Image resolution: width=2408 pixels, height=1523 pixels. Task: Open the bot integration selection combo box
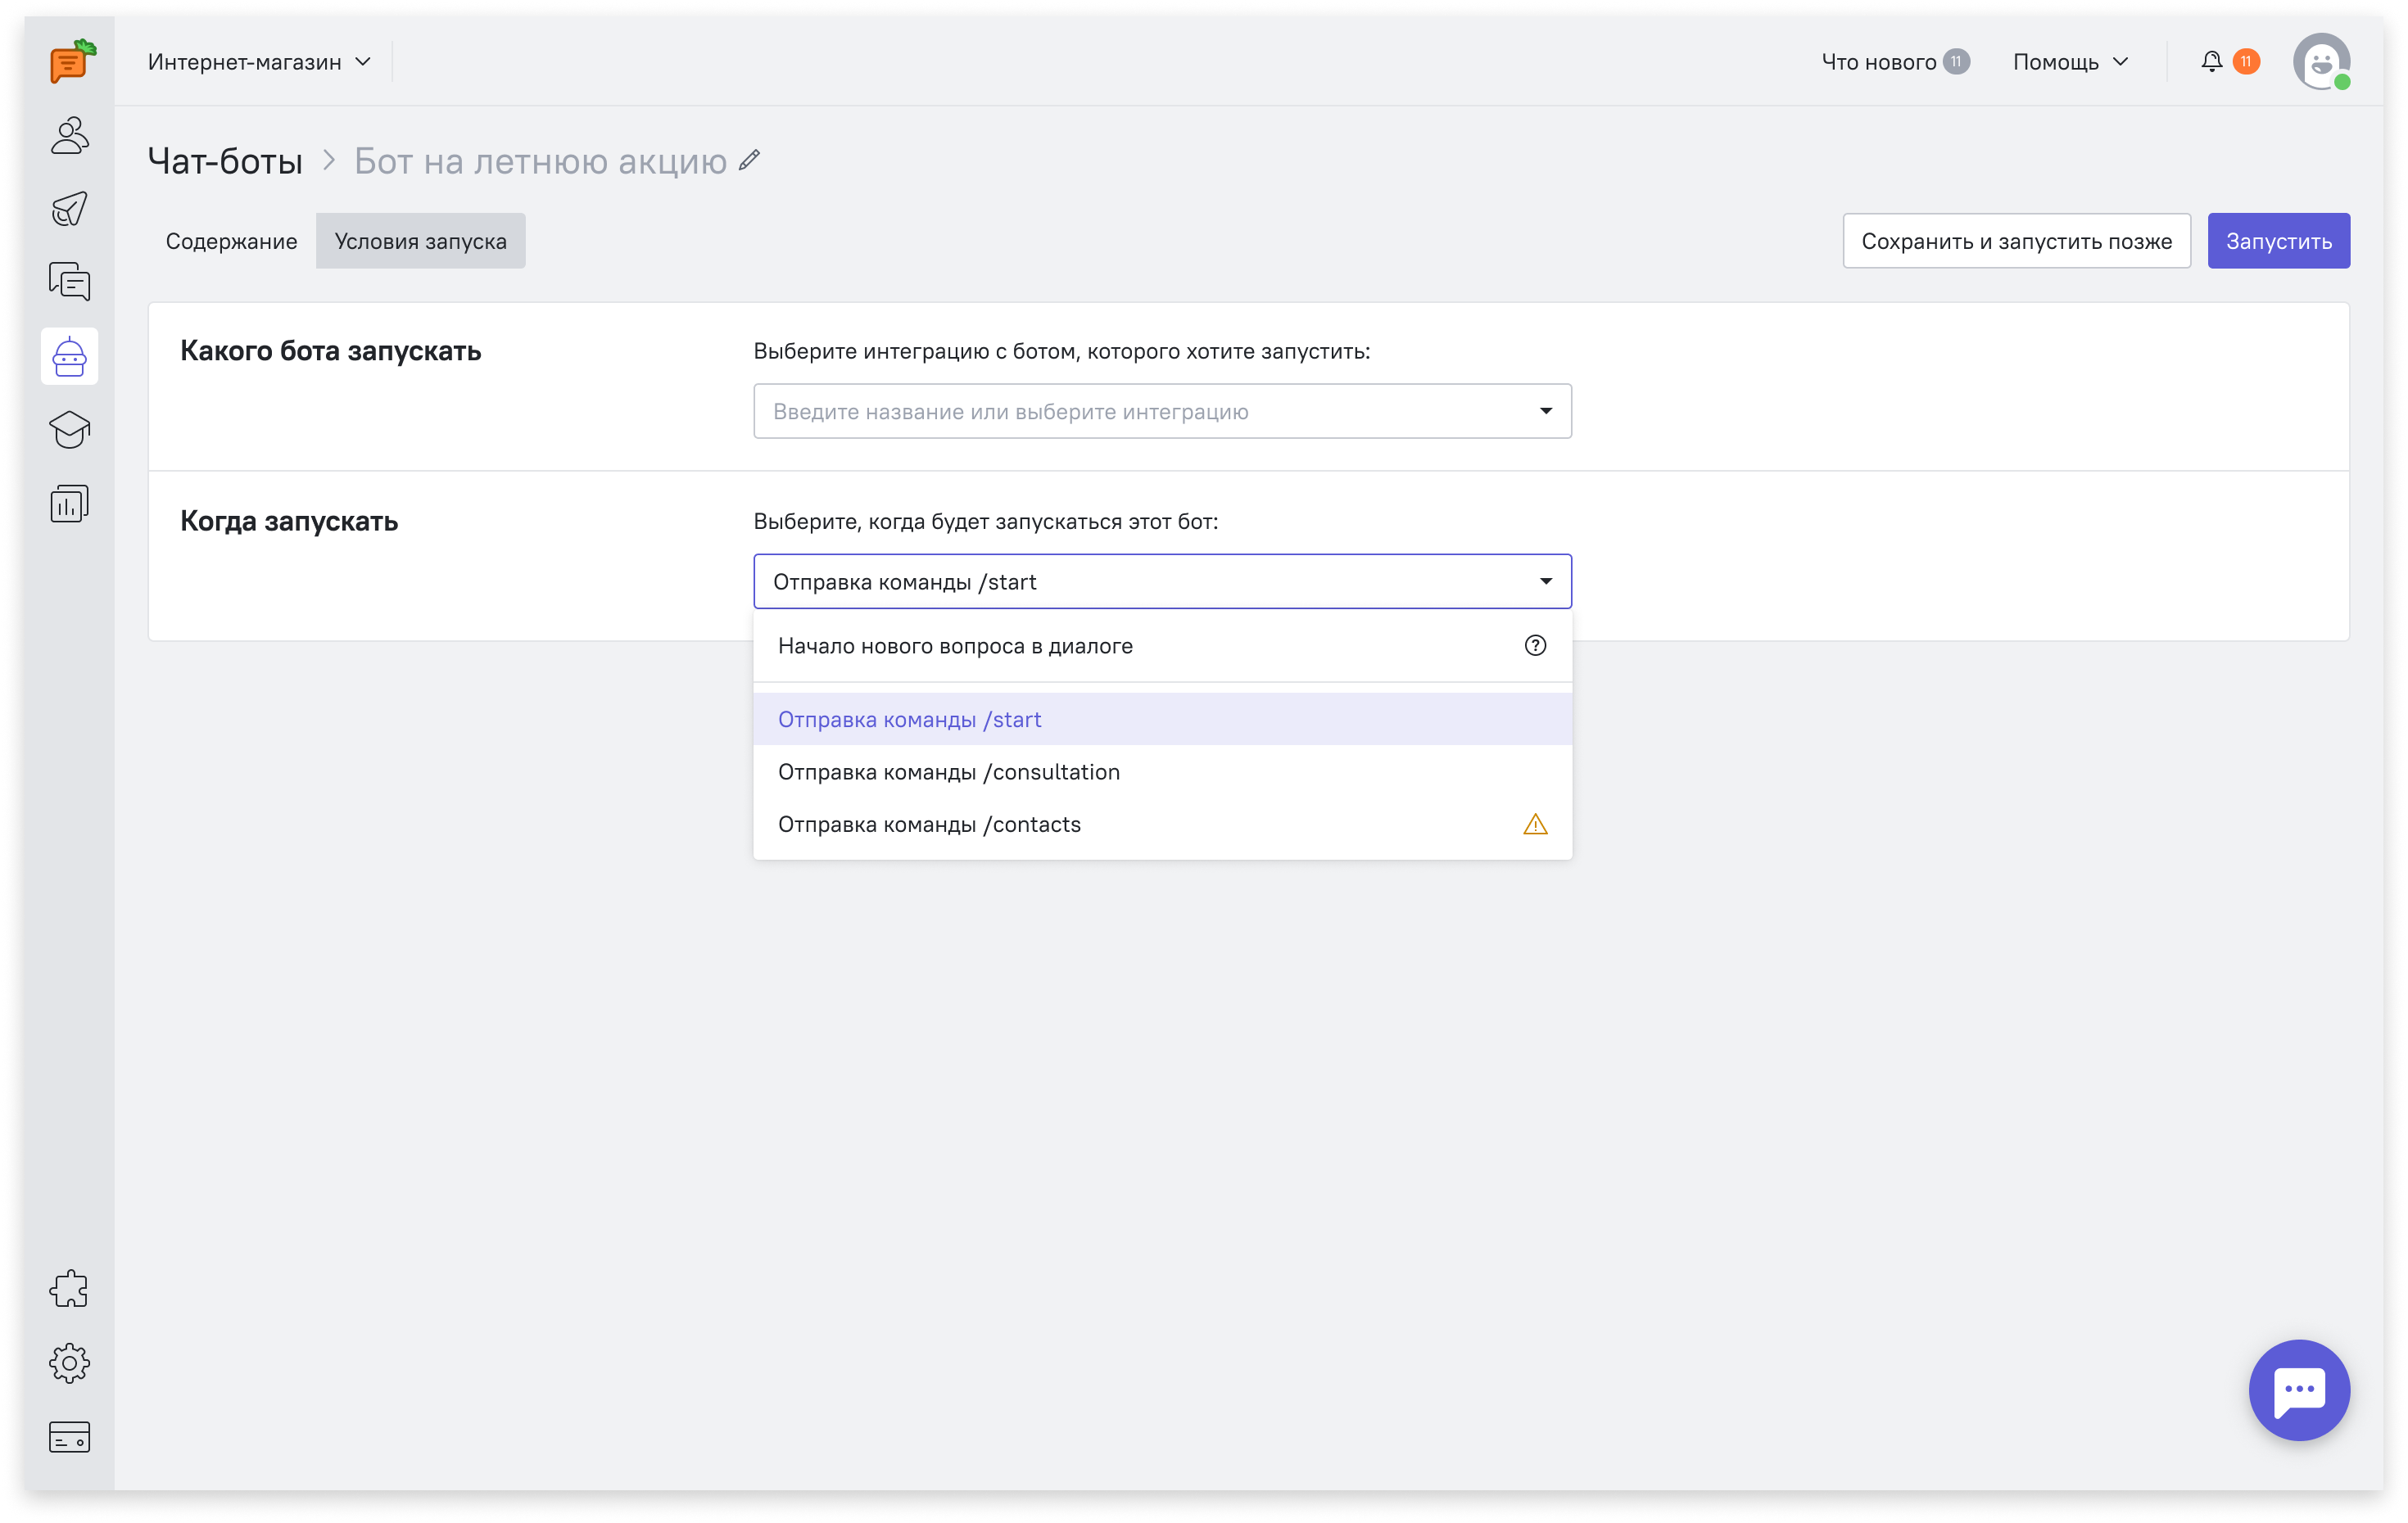click(1162, 411)
